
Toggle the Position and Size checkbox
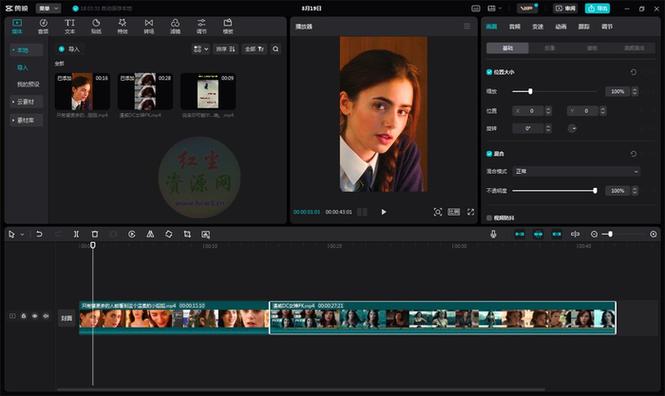click(489, 72)
